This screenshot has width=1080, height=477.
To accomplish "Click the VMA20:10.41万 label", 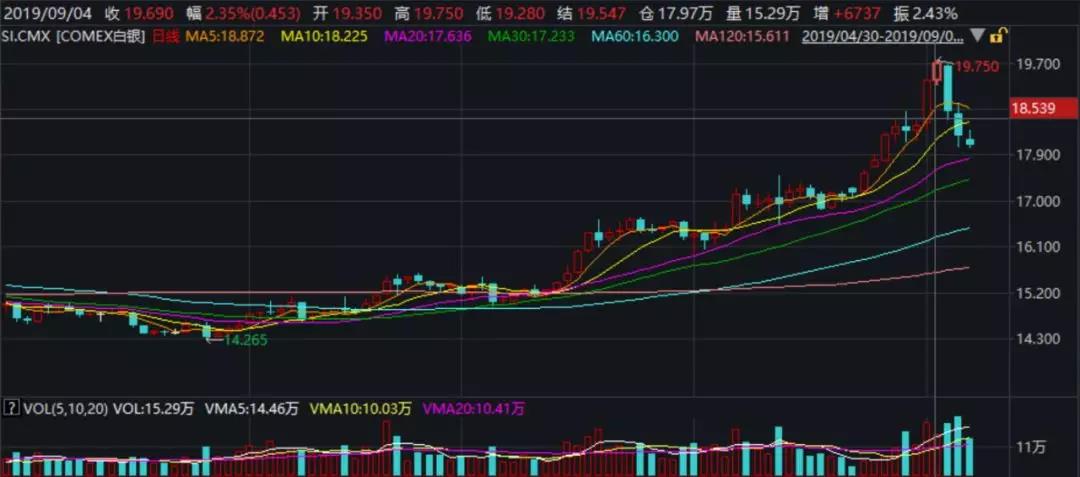I will tap(474, 409).
